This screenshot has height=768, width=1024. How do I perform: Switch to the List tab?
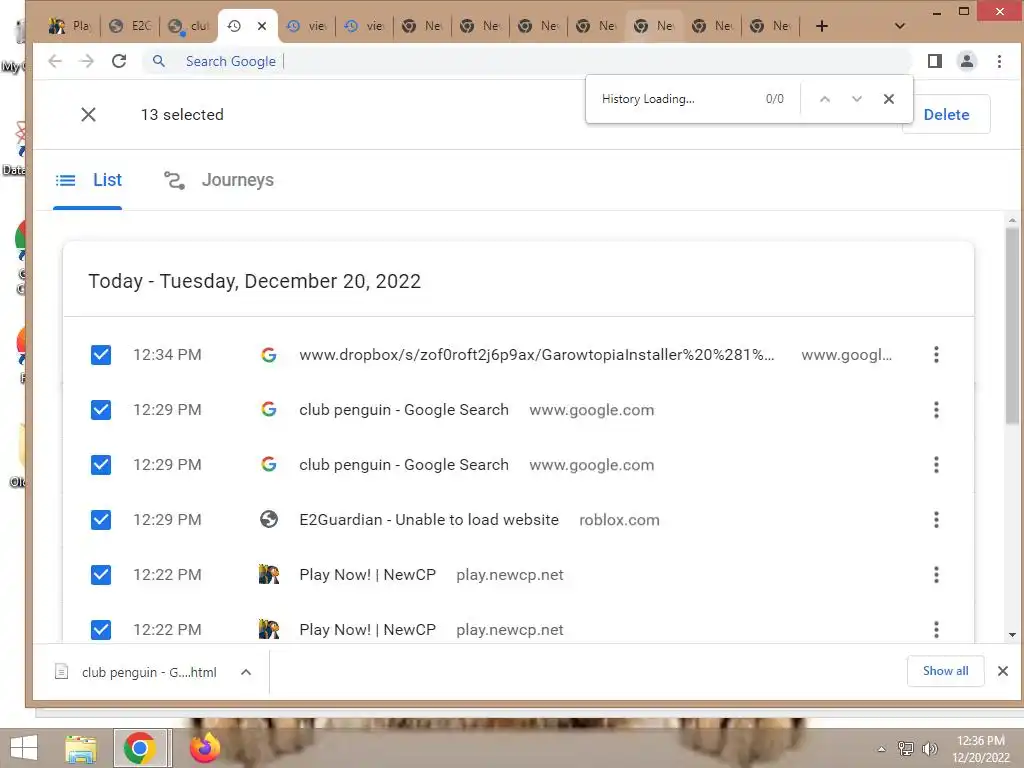coord(88,180)
